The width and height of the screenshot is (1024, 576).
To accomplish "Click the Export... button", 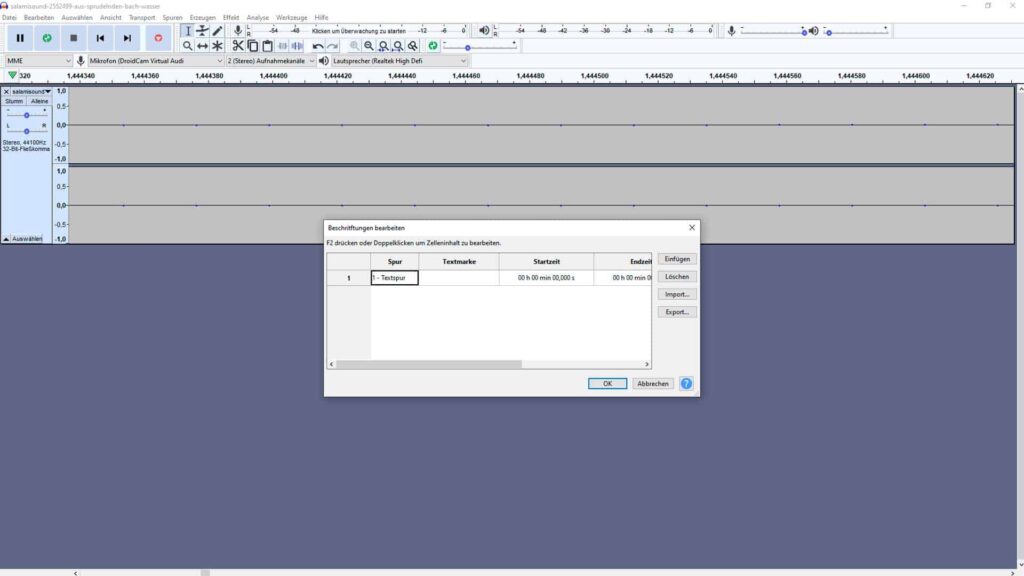I will (x=677, y=312).
